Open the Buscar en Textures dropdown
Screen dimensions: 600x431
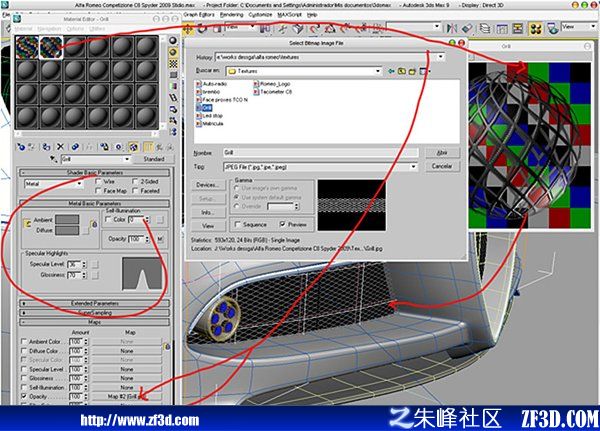click(x=378, y=71)
